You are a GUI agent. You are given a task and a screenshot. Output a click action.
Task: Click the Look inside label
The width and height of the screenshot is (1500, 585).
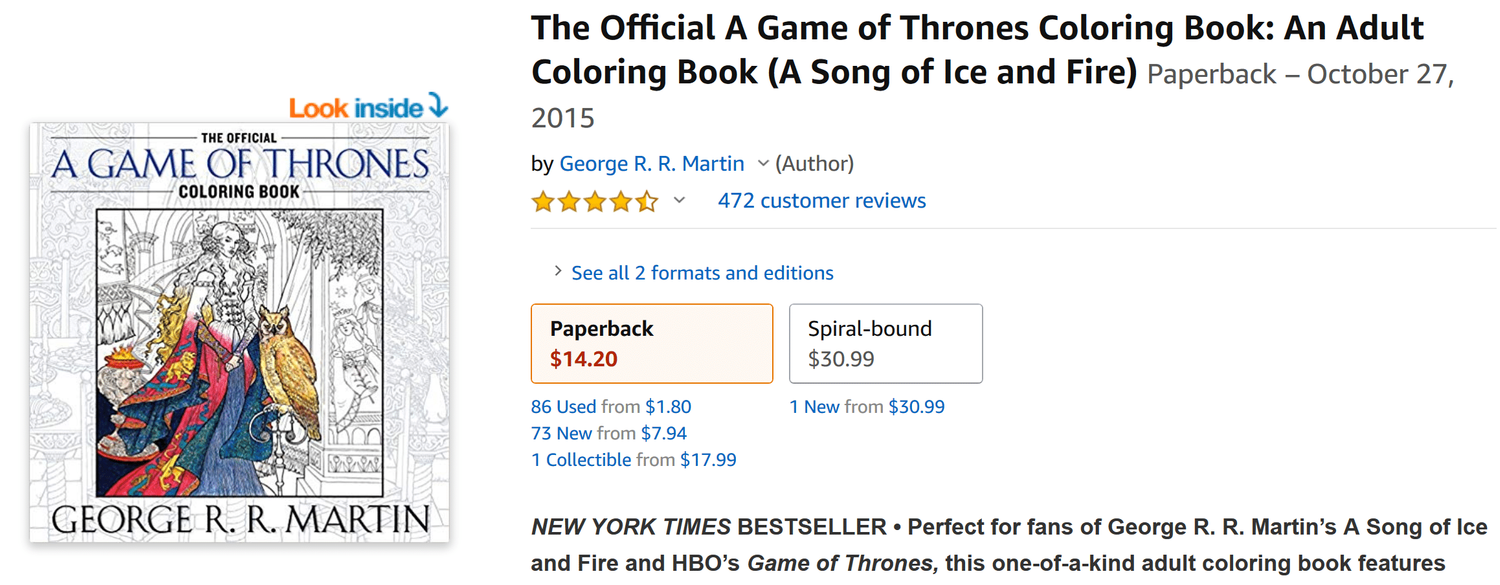(355, 108)
